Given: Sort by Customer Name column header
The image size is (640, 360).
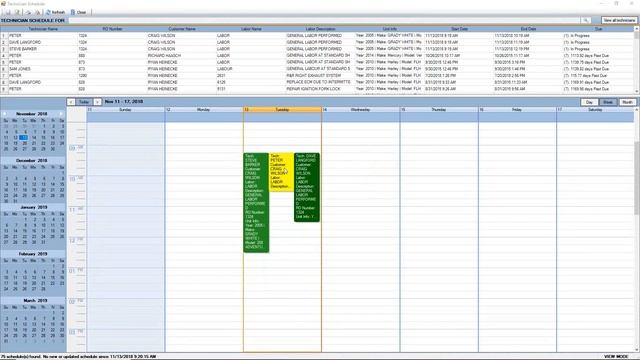Looking at the screenshot, I should [182, 29].
